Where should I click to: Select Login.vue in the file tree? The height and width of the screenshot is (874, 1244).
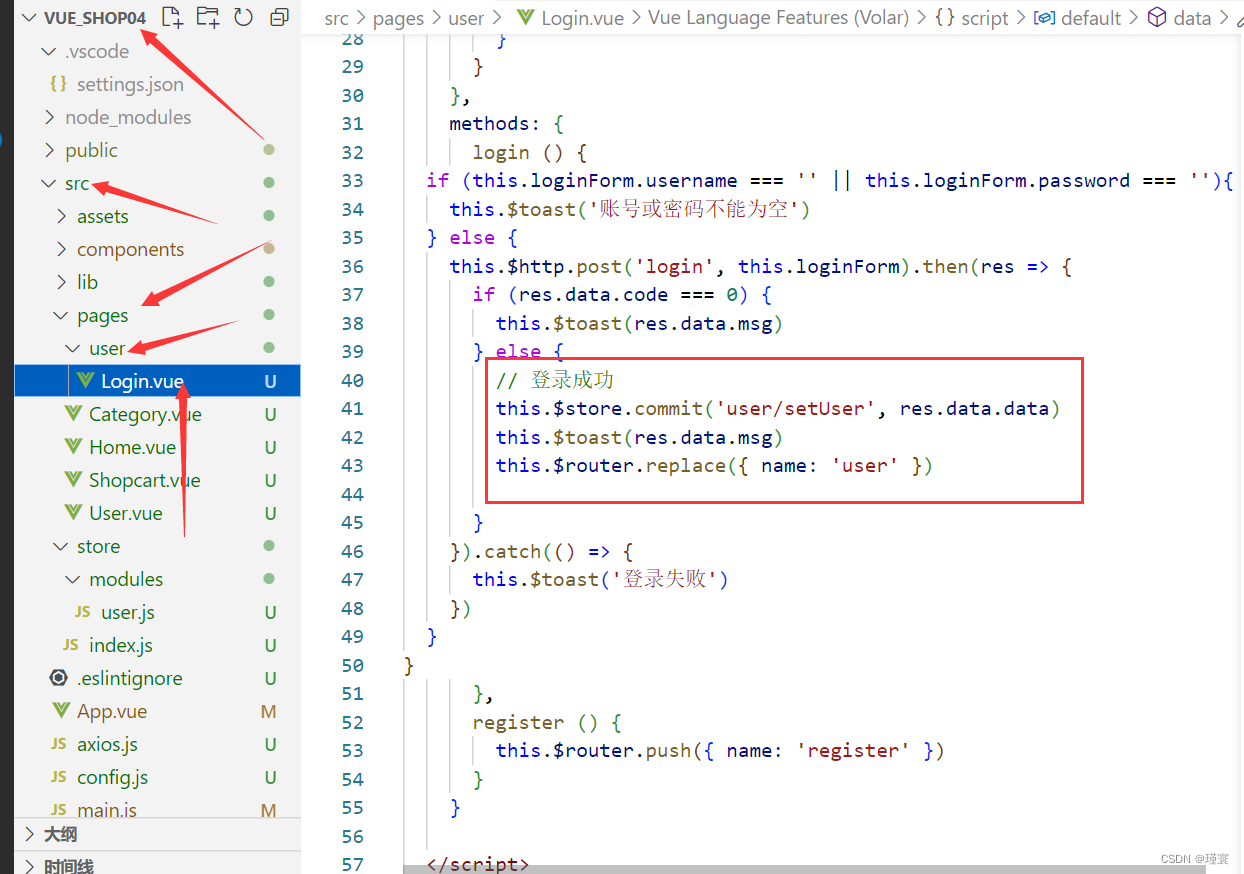157,381
